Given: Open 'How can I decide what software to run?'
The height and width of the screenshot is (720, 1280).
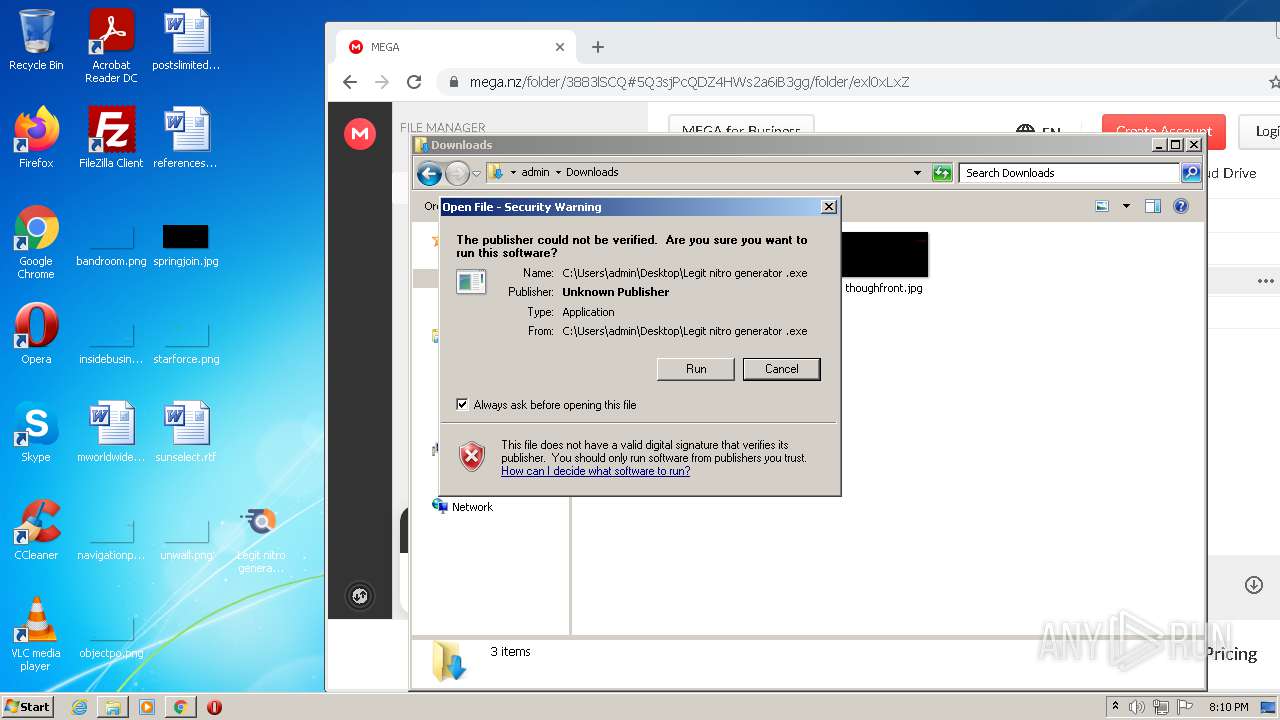Looking at the screenshot, I should click(x=595, y=471).
